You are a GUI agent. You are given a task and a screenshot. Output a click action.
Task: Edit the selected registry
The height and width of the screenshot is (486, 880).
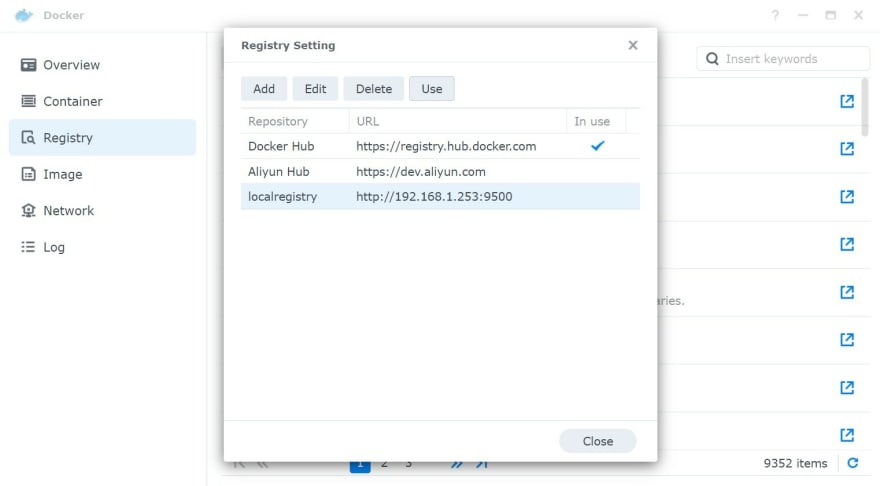(315, 89)
